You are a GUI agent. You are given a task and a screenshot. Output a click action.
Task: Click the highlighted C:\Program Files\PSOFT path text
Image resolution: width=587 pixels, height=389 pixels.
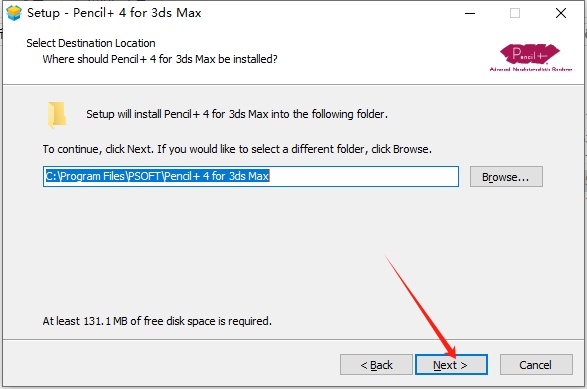(157, 176)
